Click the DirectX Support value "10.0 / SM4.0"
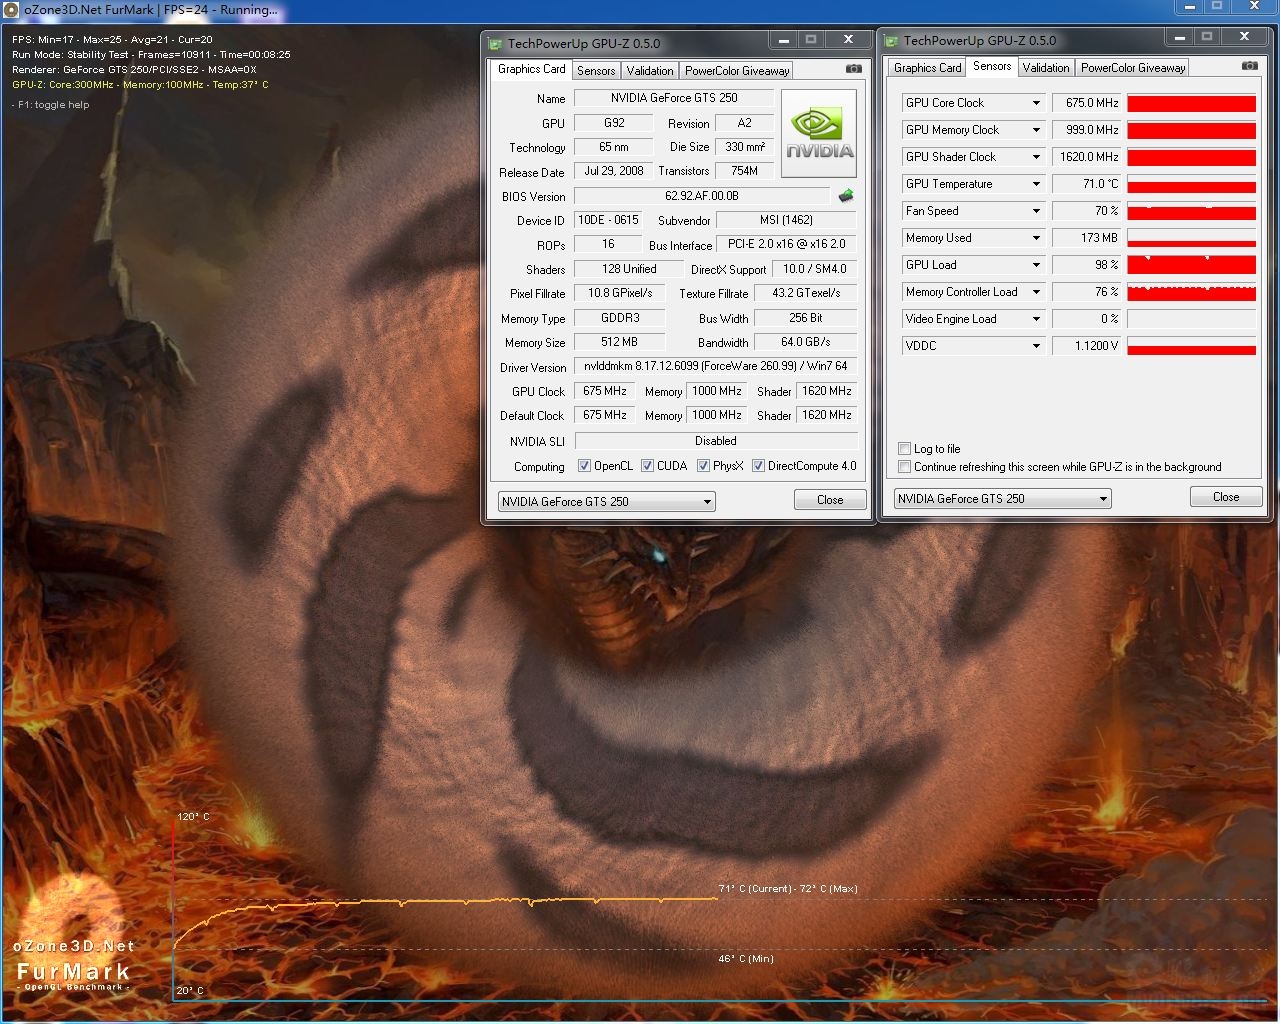The width and height of the screenshot is (1280, 1024). tap(814, 269)
